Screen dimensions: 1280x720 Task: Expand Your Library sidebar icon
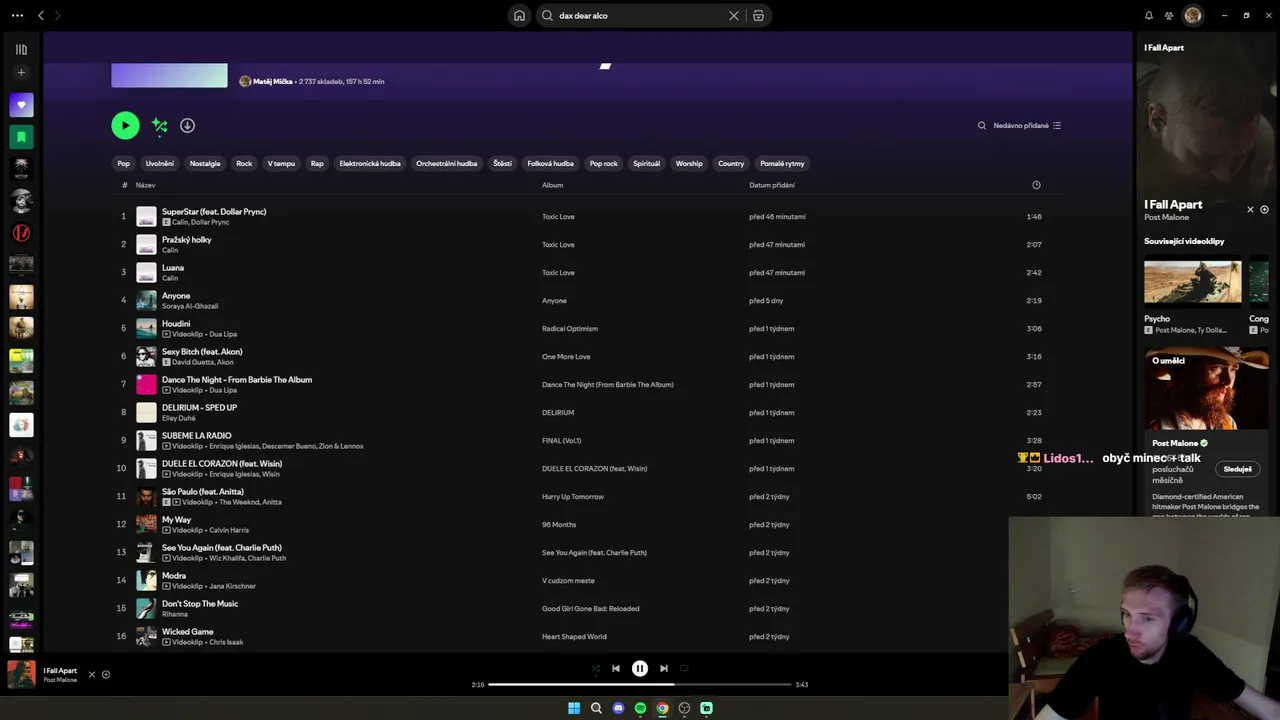[x=21, y=49]
